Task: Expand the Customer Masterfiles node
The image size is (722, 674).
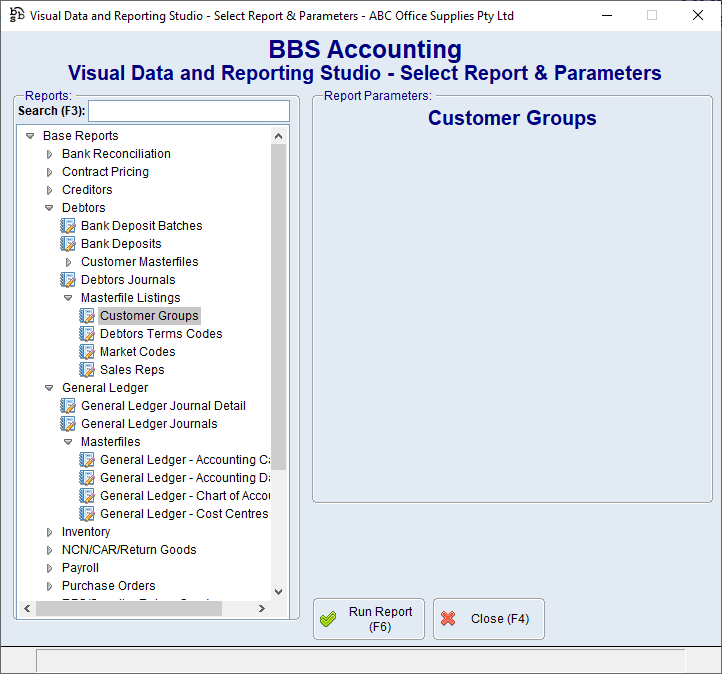Action: click(69, 262)
